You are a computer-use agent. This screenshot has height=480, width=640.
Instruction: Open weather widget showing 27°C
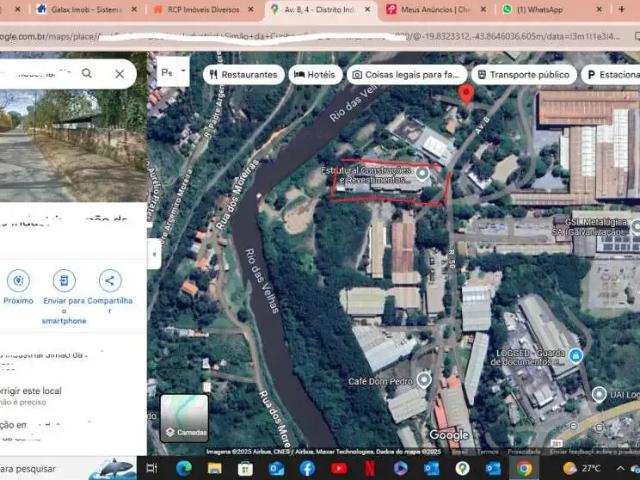(x=581, y=469)
